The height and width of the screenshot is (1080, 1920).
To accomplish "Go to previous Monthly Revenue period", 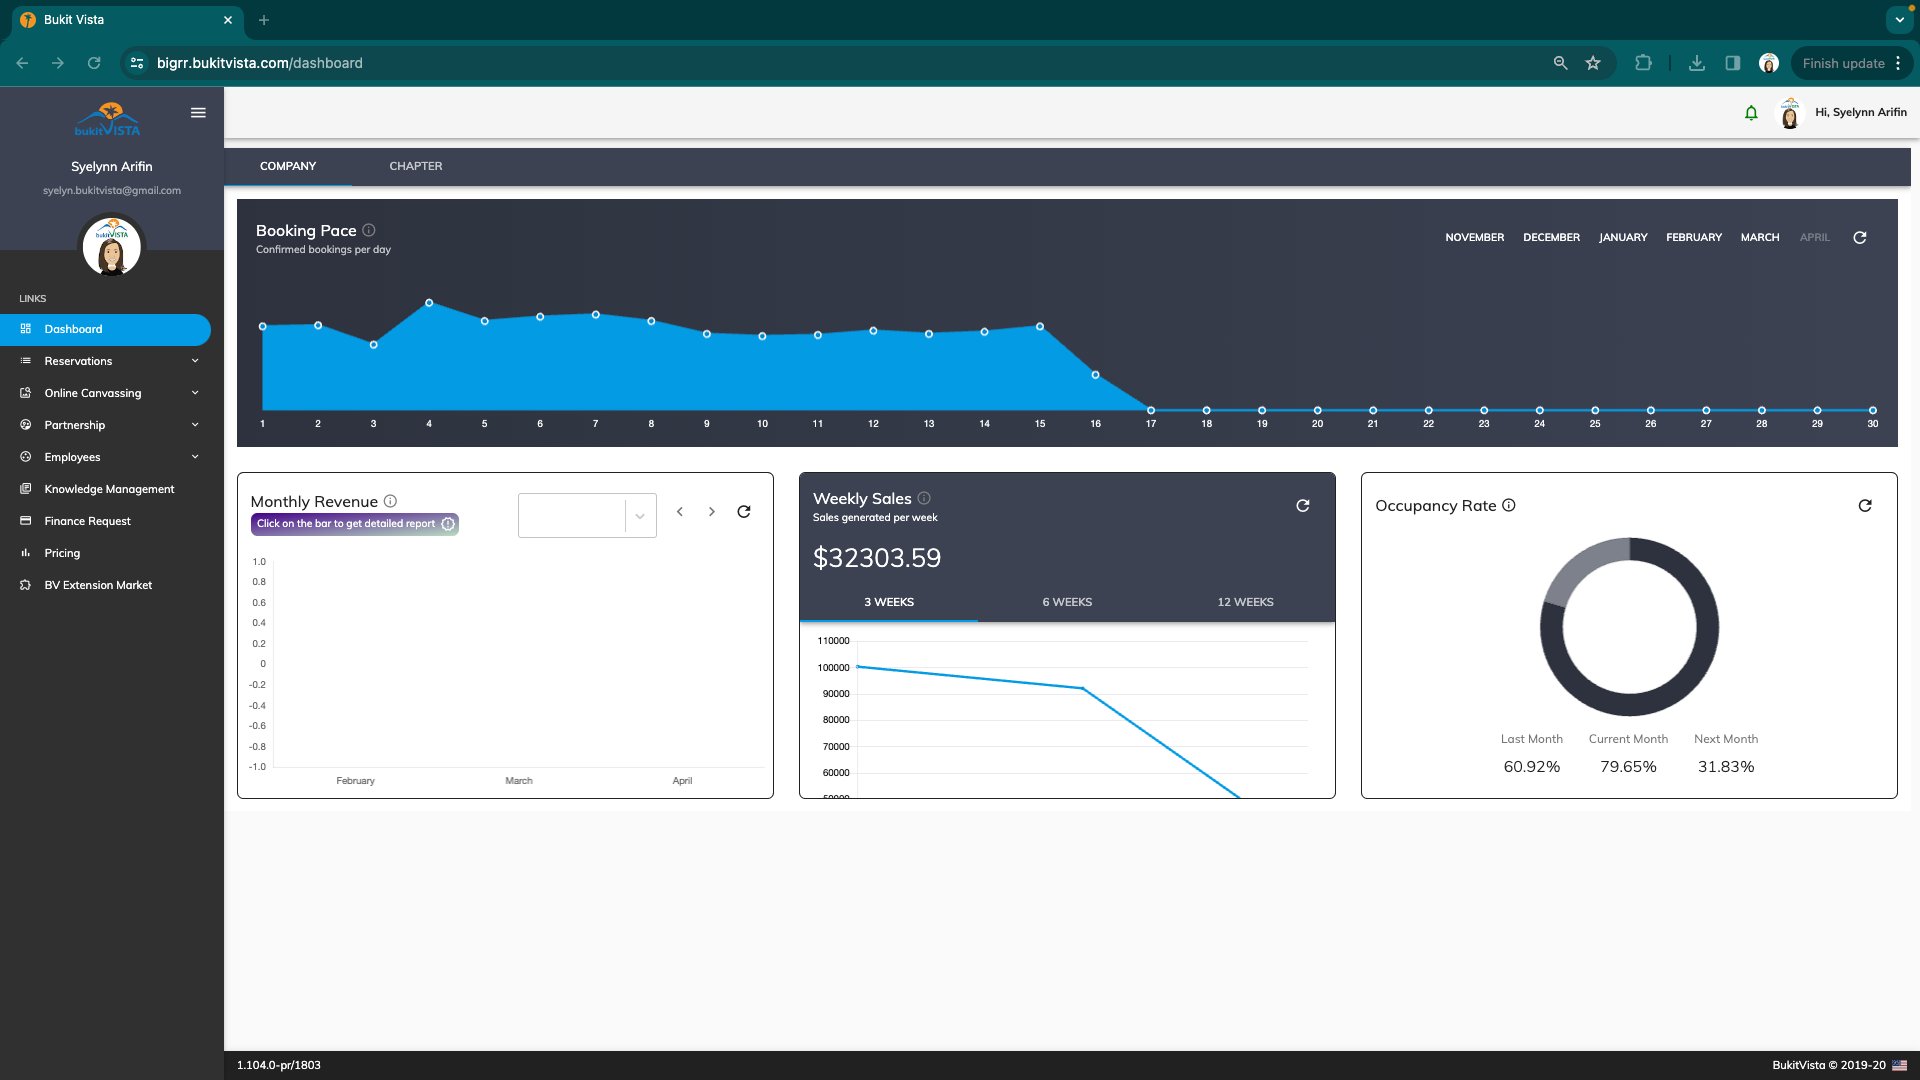I will click(x=680, y=512).
